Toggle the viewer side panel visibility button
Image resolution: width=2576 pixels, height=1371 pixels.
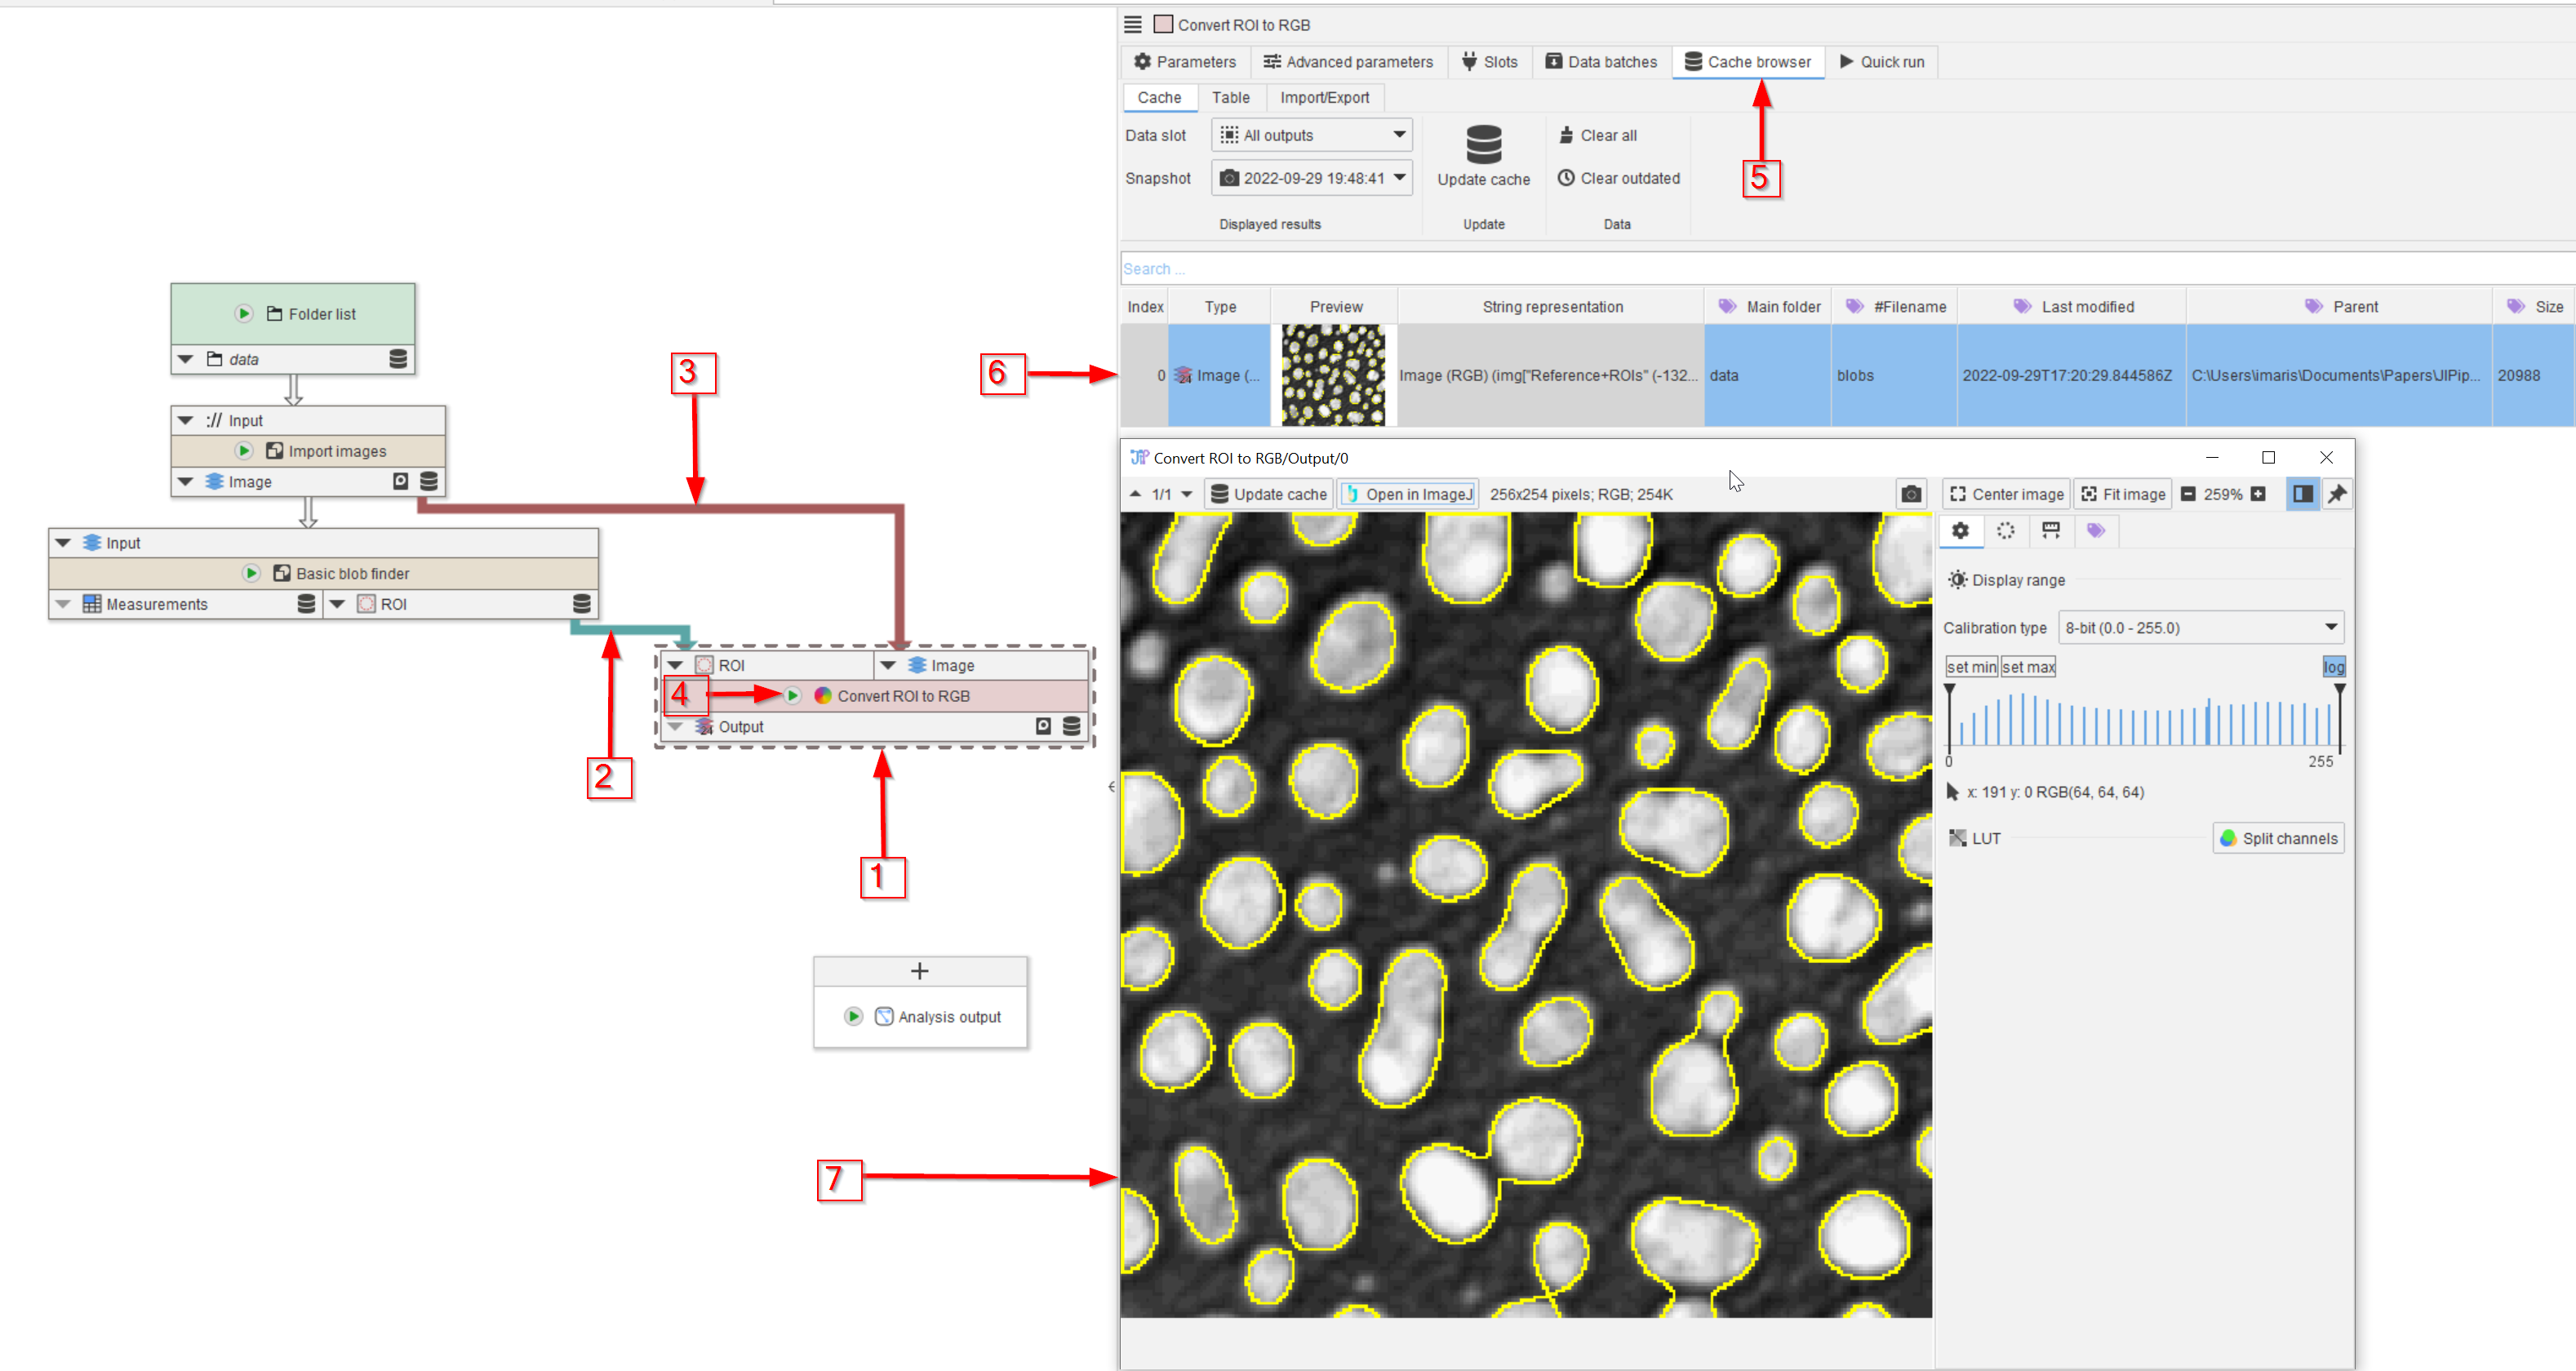(2302, 494)
